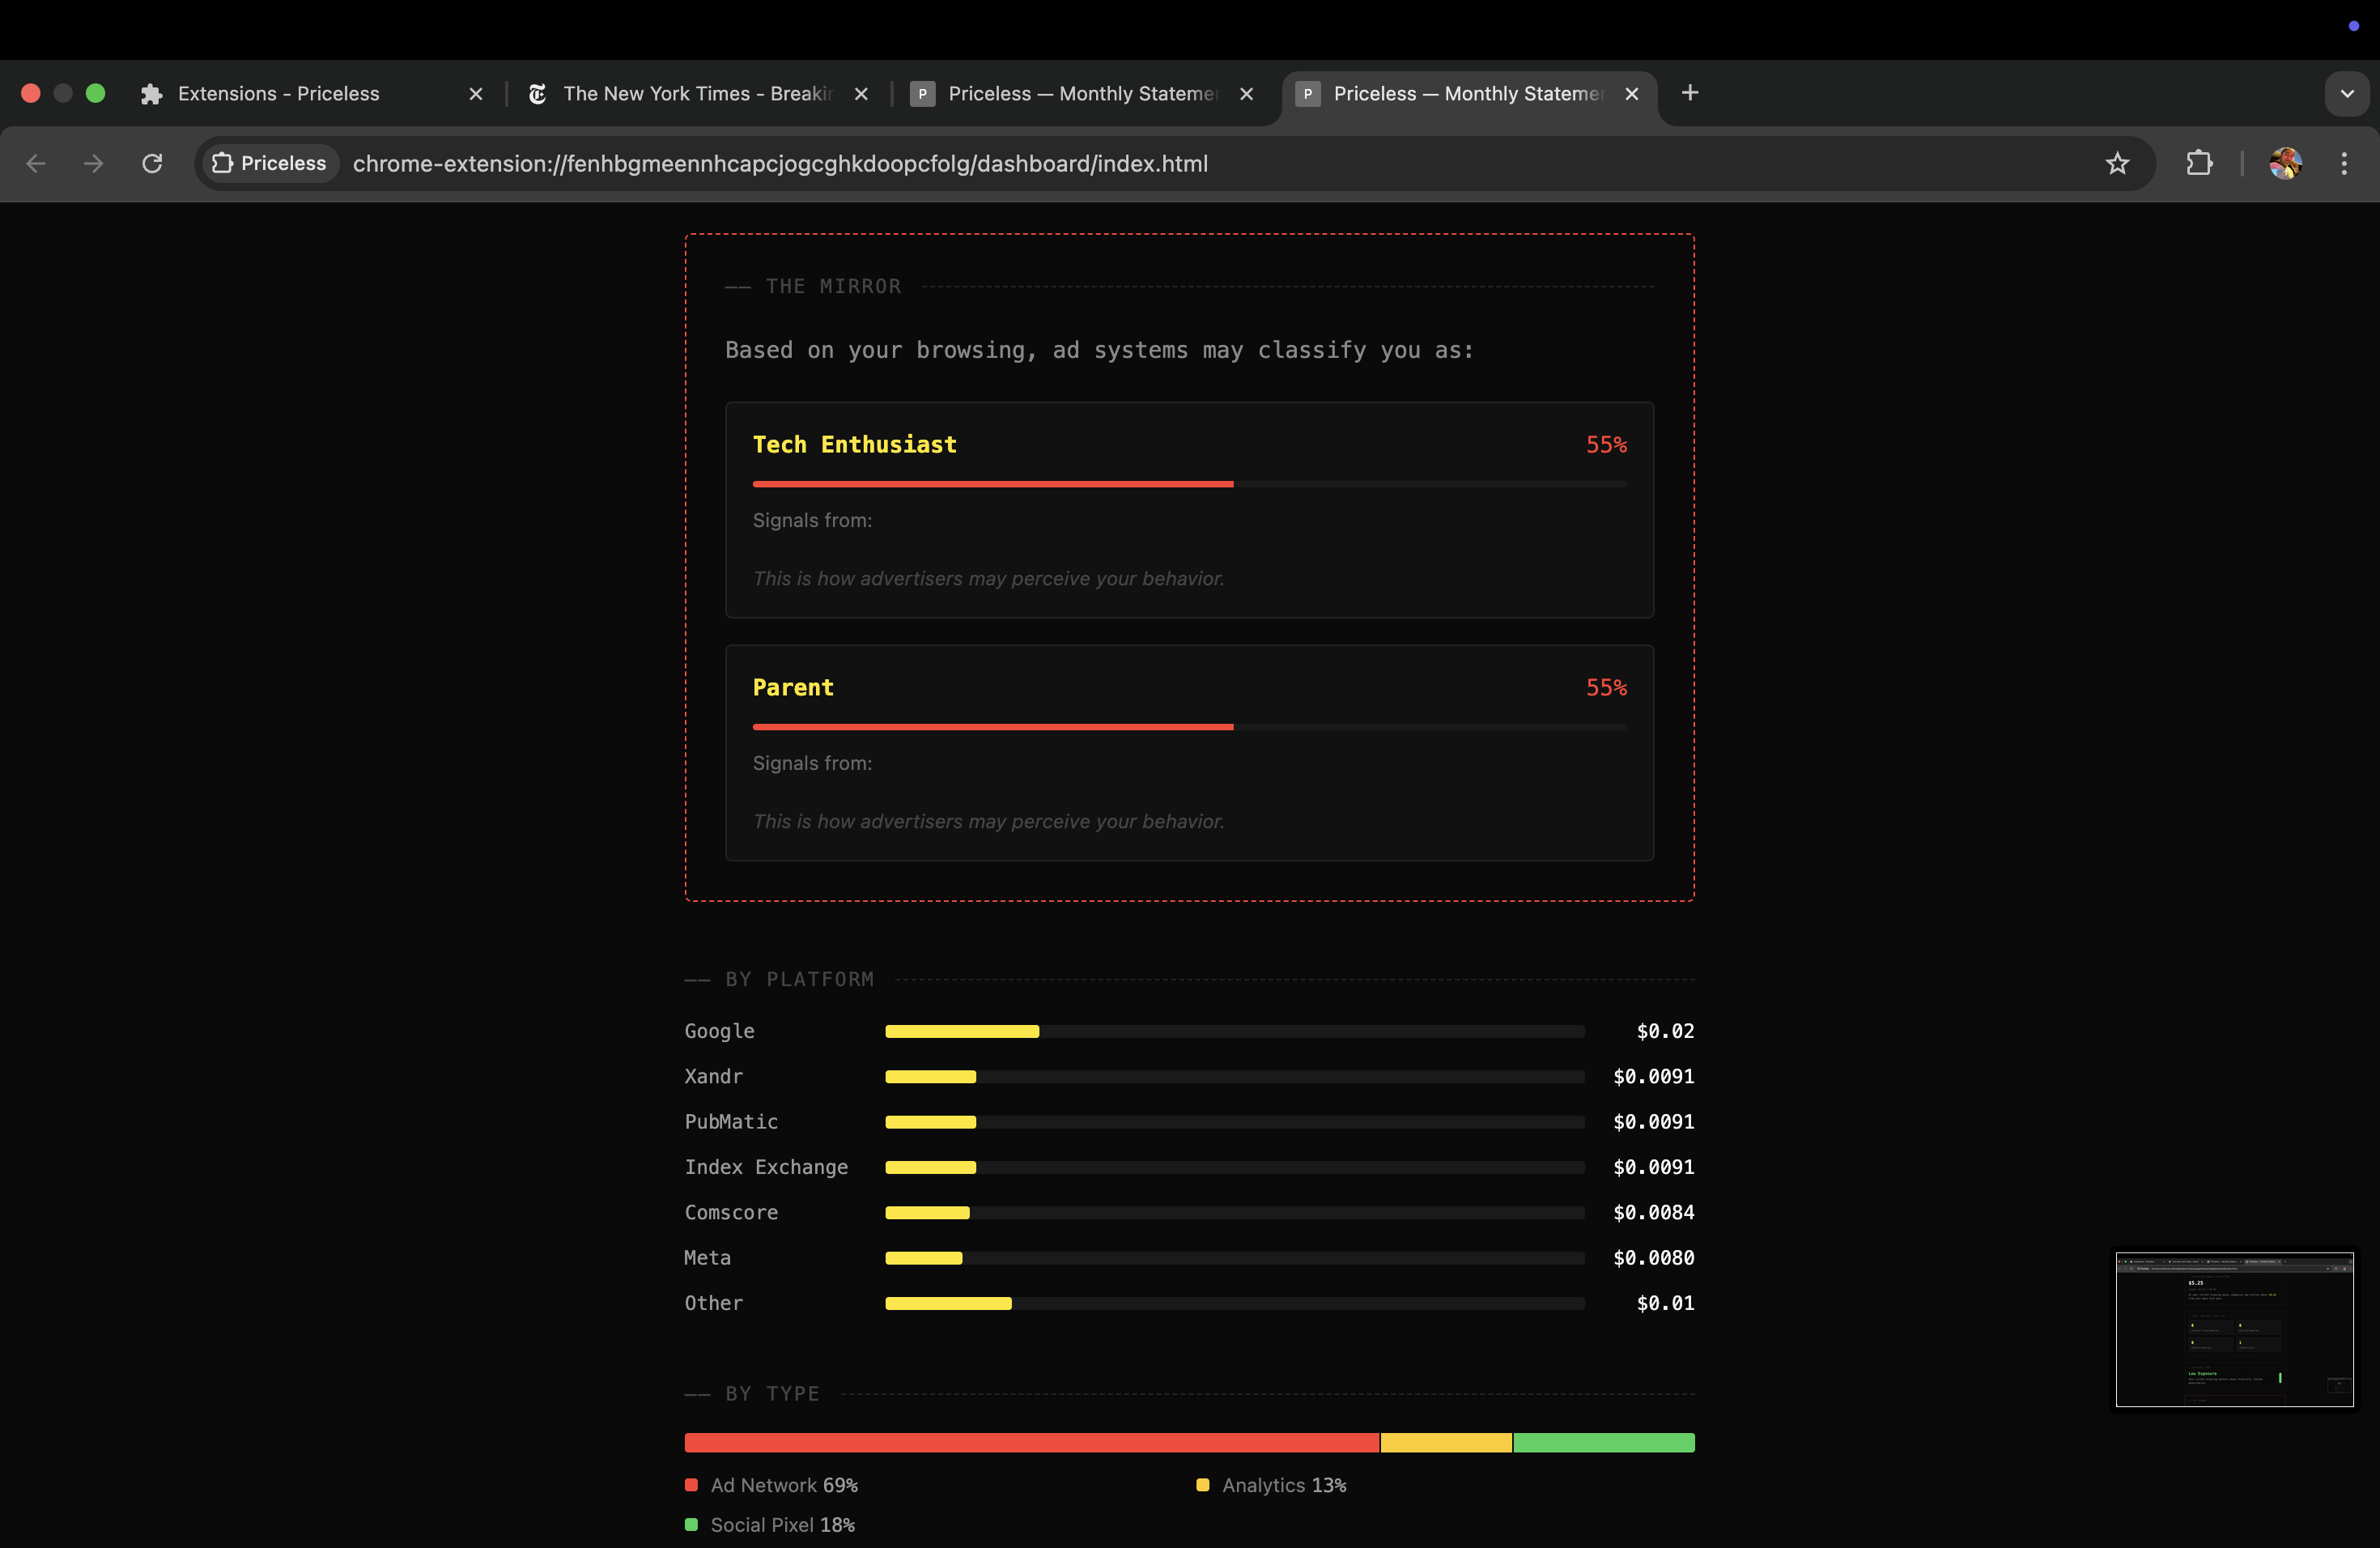The image size is (2380, 1548).
Task: Click the back navigation arrow
Action: tap(36, 163)
